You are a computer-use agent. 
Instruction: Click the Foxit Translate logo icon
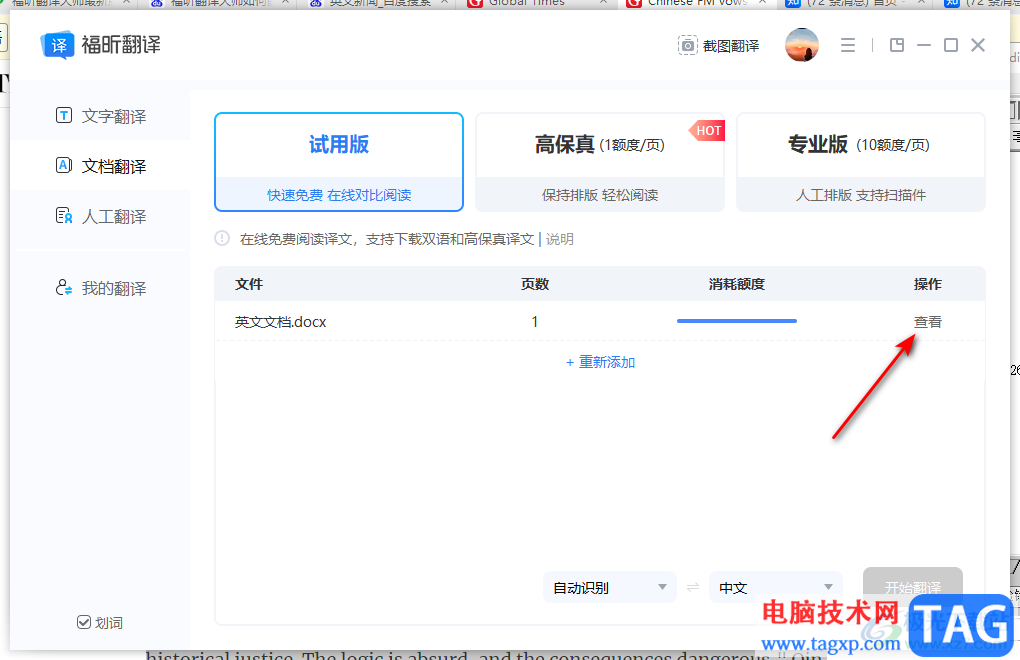point(57,45)
